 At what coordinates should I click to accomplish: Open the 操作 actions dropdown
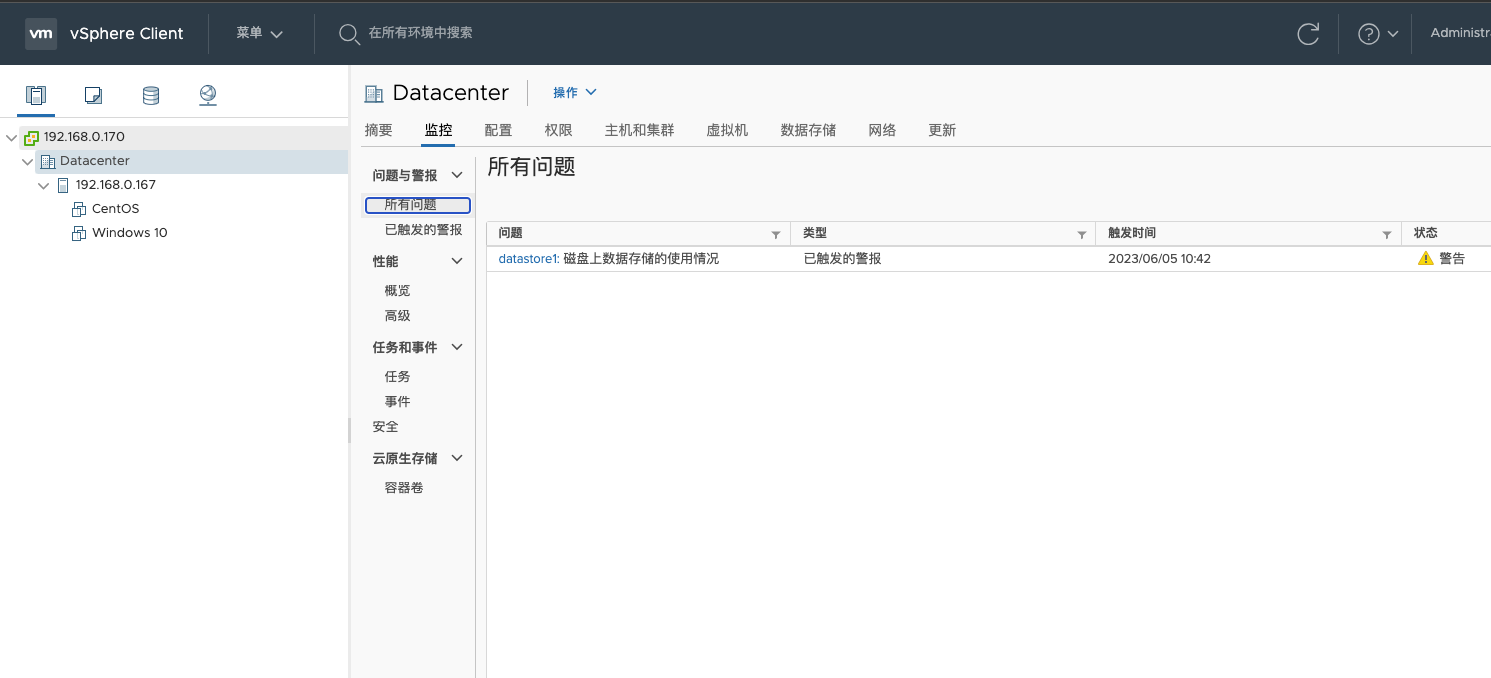coord(575,92)
